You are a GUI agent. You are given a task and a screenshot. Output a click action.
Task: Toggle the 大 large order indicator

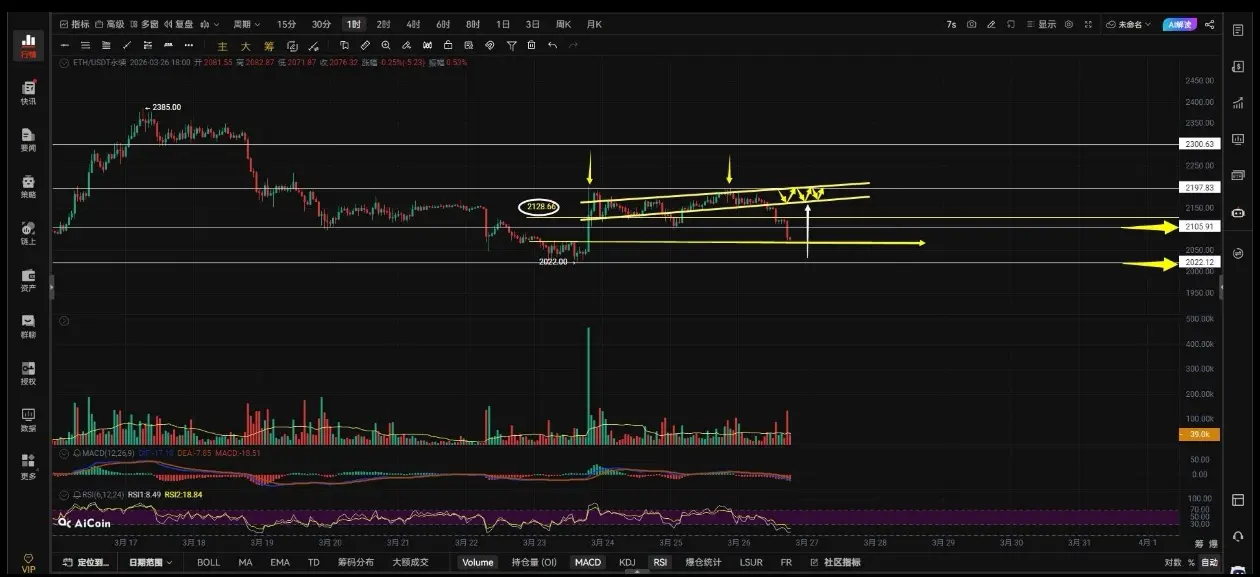click(x=245, y=46)
